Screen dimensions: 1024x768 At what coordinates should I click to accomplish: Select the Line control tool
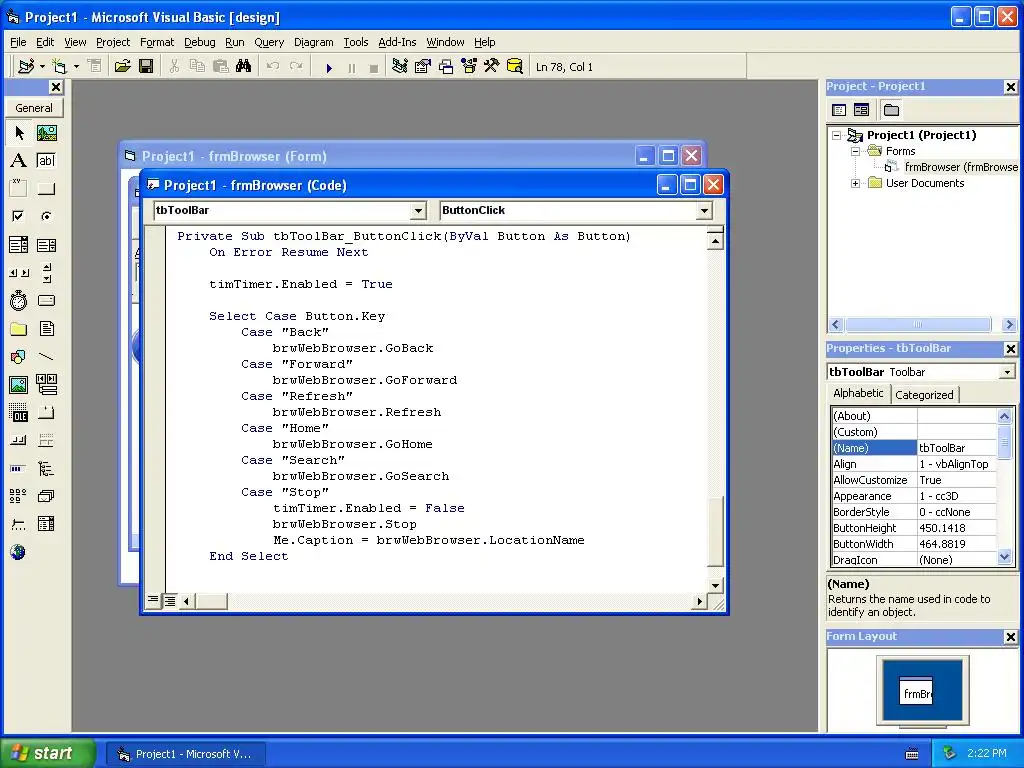click(46, 357)
